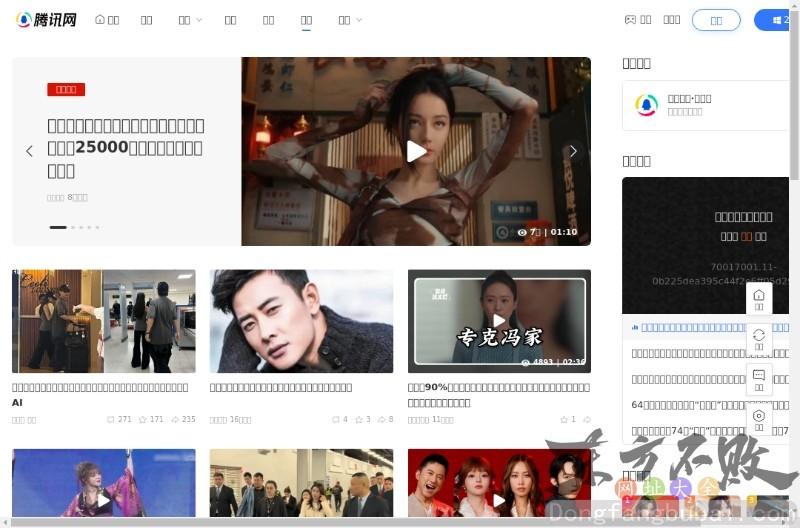Click the outlined blue login button in header
The width and height of the screenshot is (800, 528).
716,20
